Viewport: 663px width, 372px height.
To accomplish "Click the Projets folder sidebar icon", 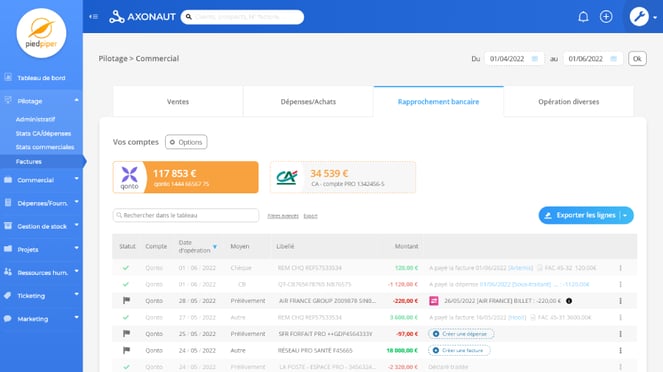I will 8,249.
